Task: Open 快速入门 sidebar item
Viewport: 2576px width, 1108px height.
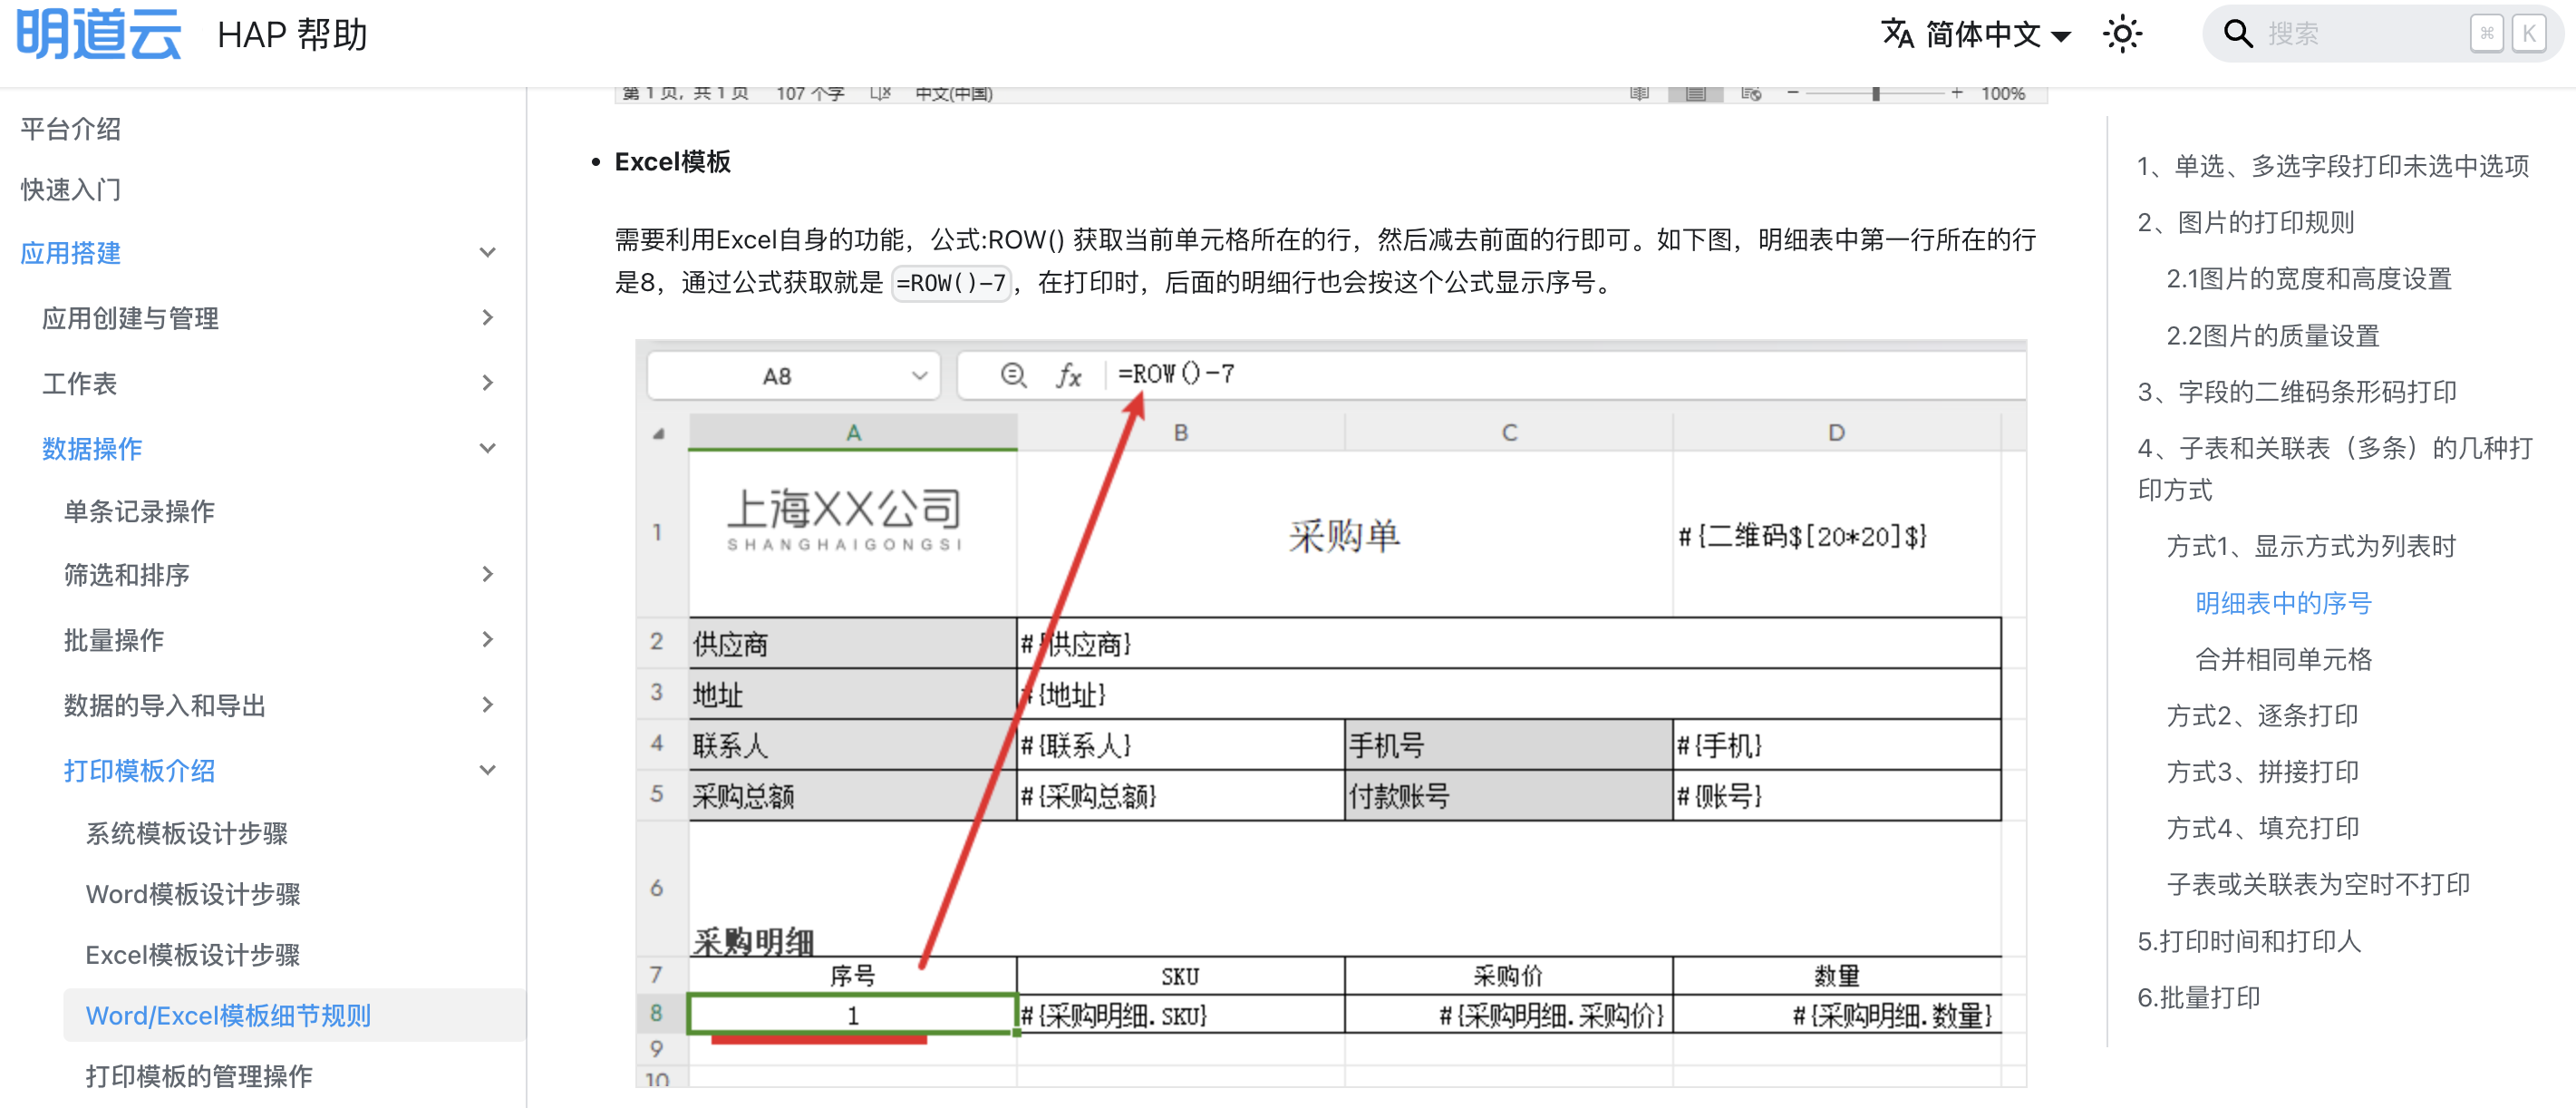Action: coord(70,189)
